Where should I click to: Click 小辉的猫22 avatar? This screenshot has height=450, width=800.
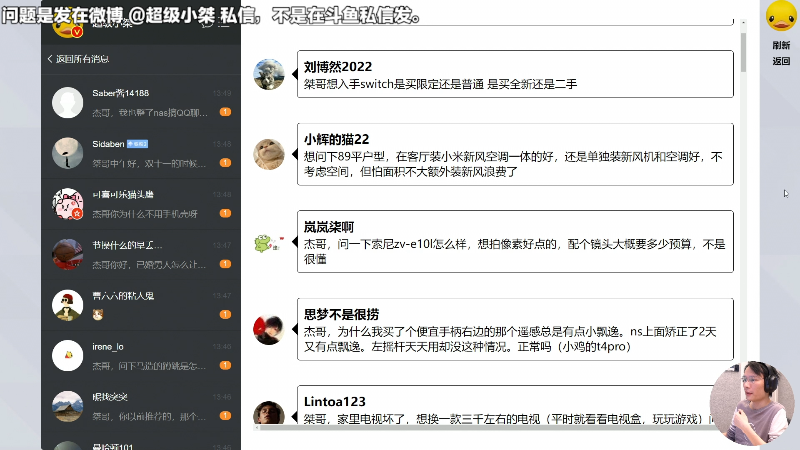269,154
